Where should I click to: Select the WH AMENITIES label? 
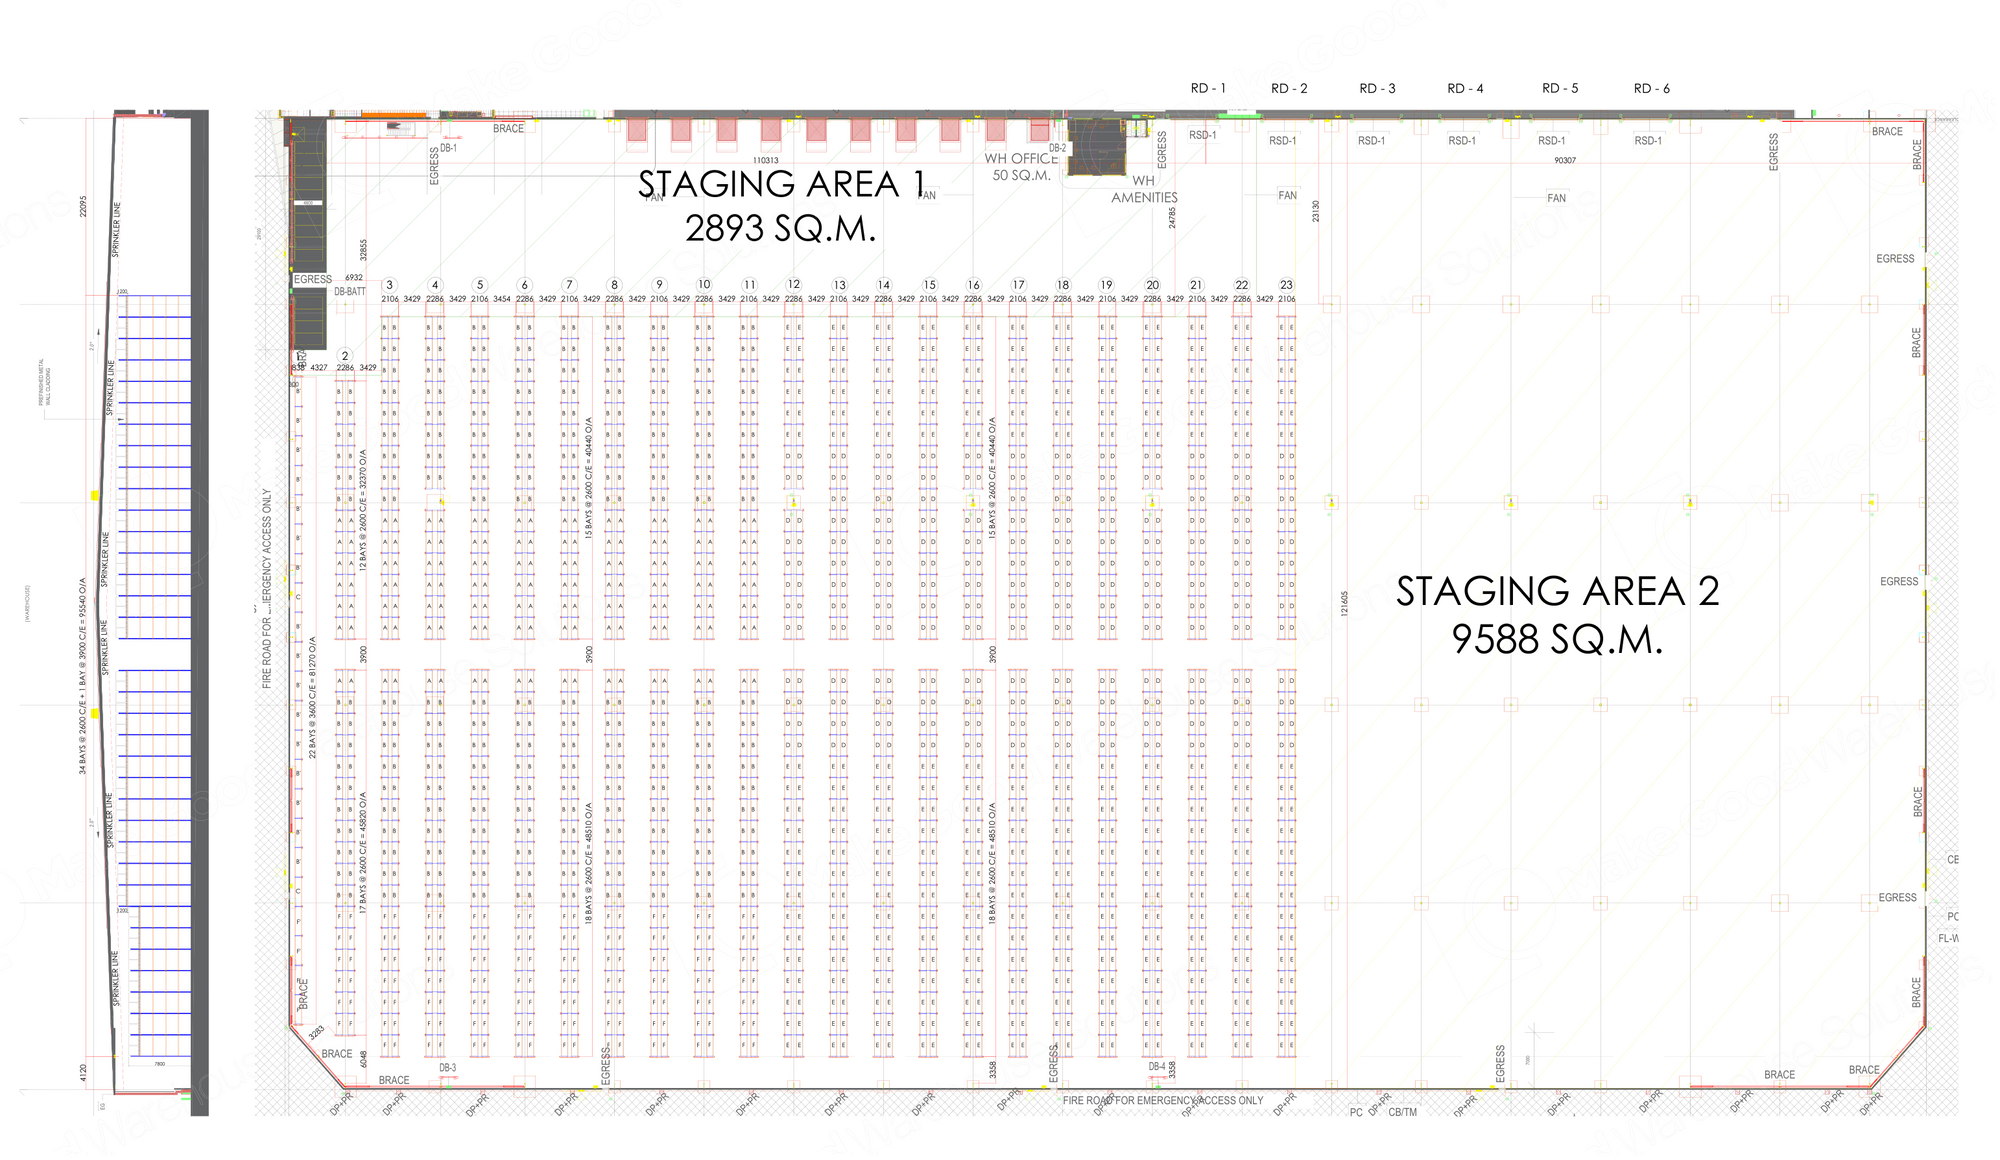(x=1144, y=190)
